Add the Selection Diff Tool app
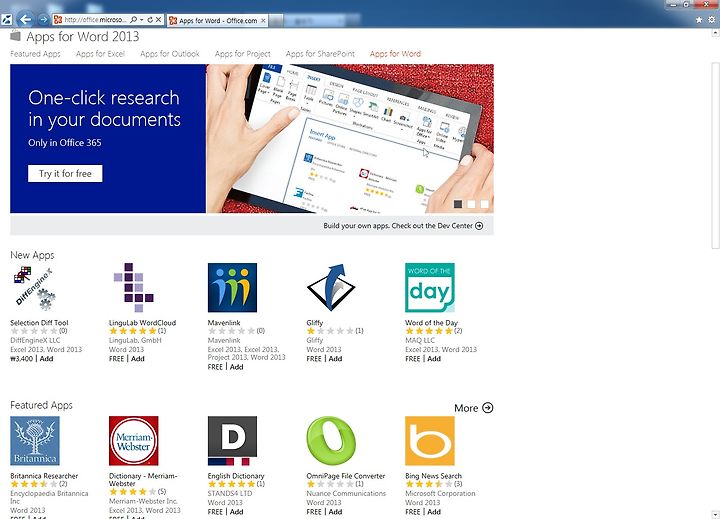Image resolution: width=720 pixels, height=519 pixels. (x=46, y=359)
